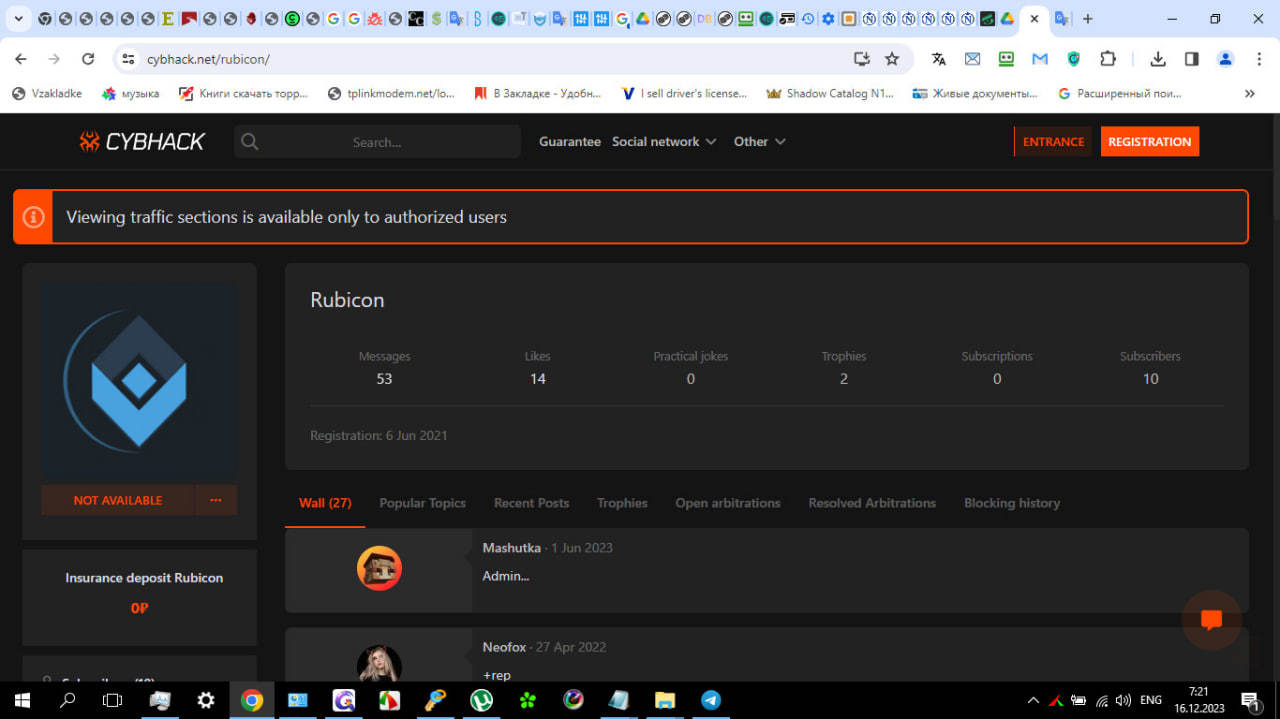The width and height of the screenshot is (1280, 719).
Task: Open the Gmail extension icon
Action: 1040,59
